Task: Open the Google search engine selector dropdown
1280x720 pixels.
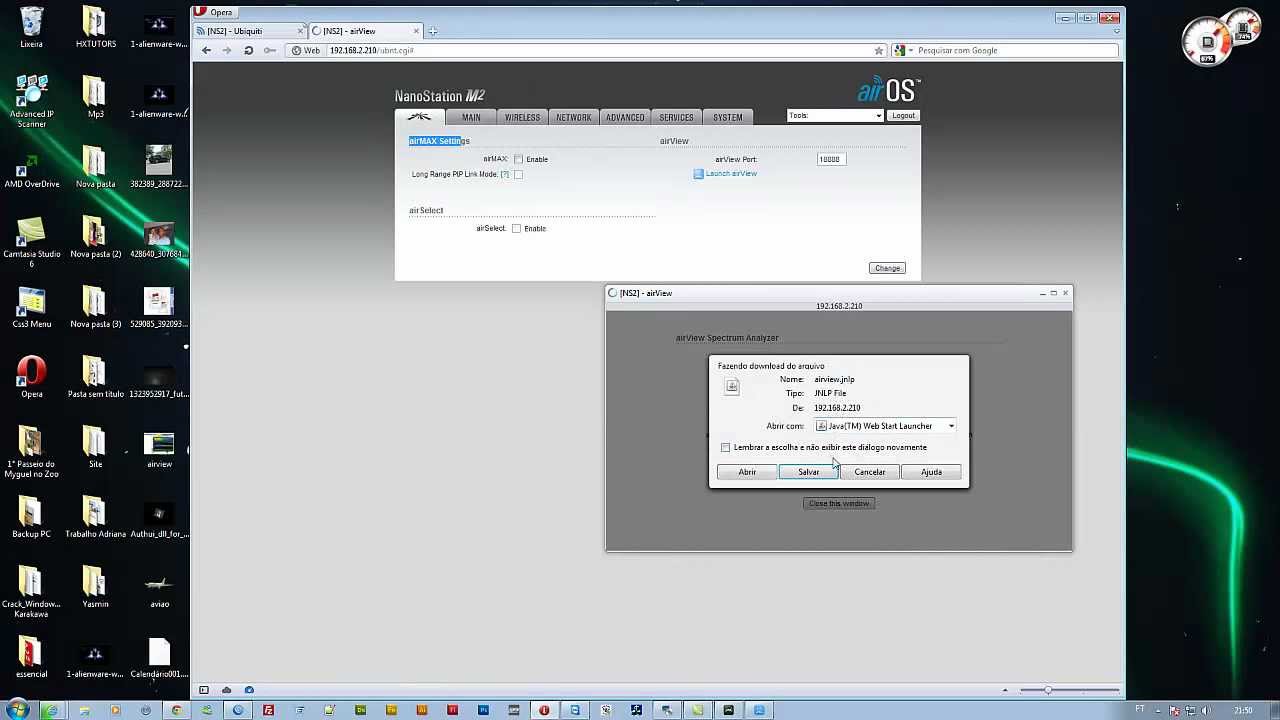Action: point(902,50)
